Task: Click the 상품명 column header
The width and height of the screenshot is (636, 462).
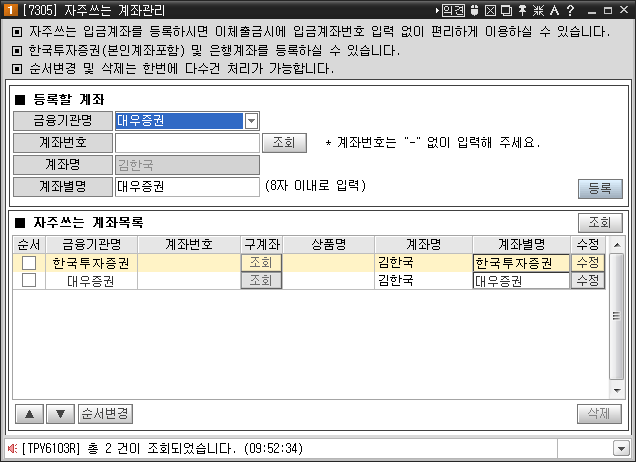Action: click(x=329, y=245)
